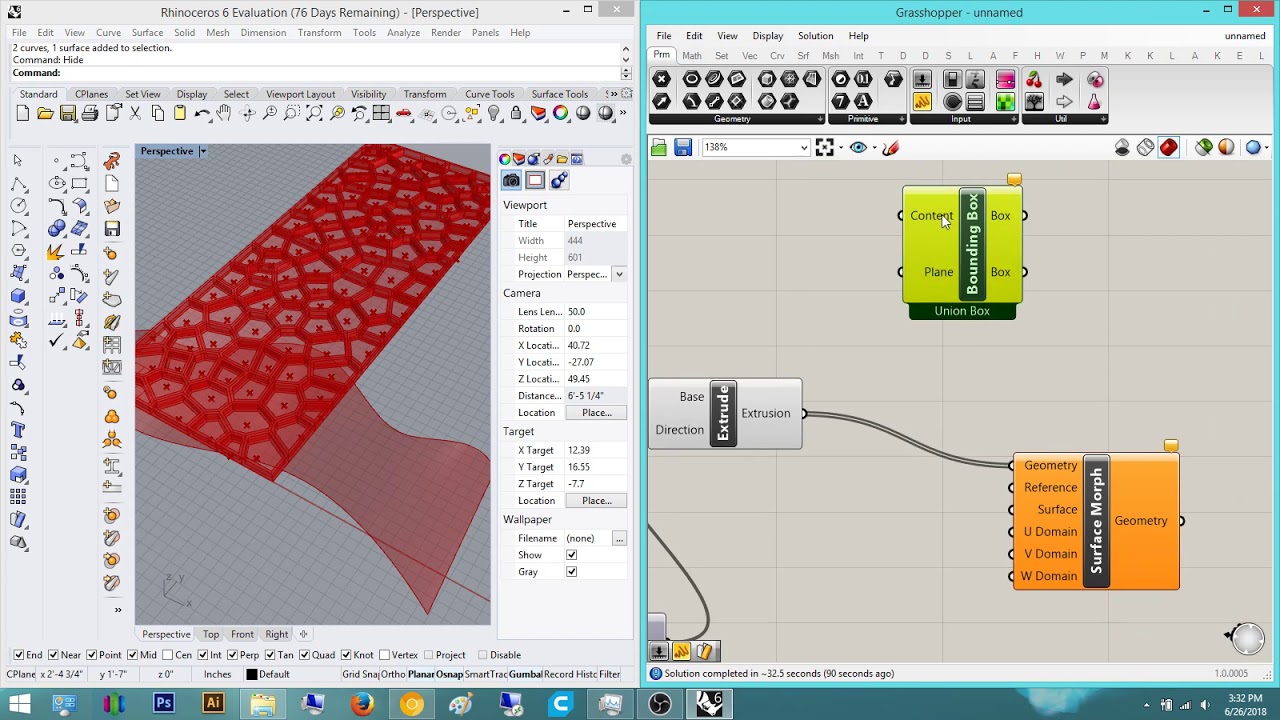Open the Solution menu in Grasshopper
This screenshot has width=1280, height=720.
point(815,36)
